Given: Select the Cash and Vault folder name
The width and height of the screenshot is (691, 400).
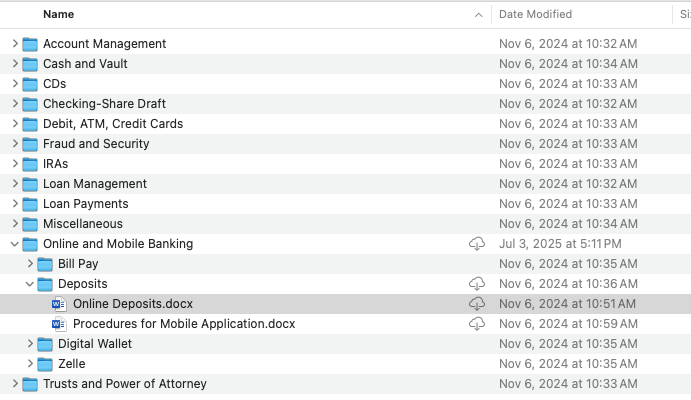Looking at the screenshot, I should (85, 64).
